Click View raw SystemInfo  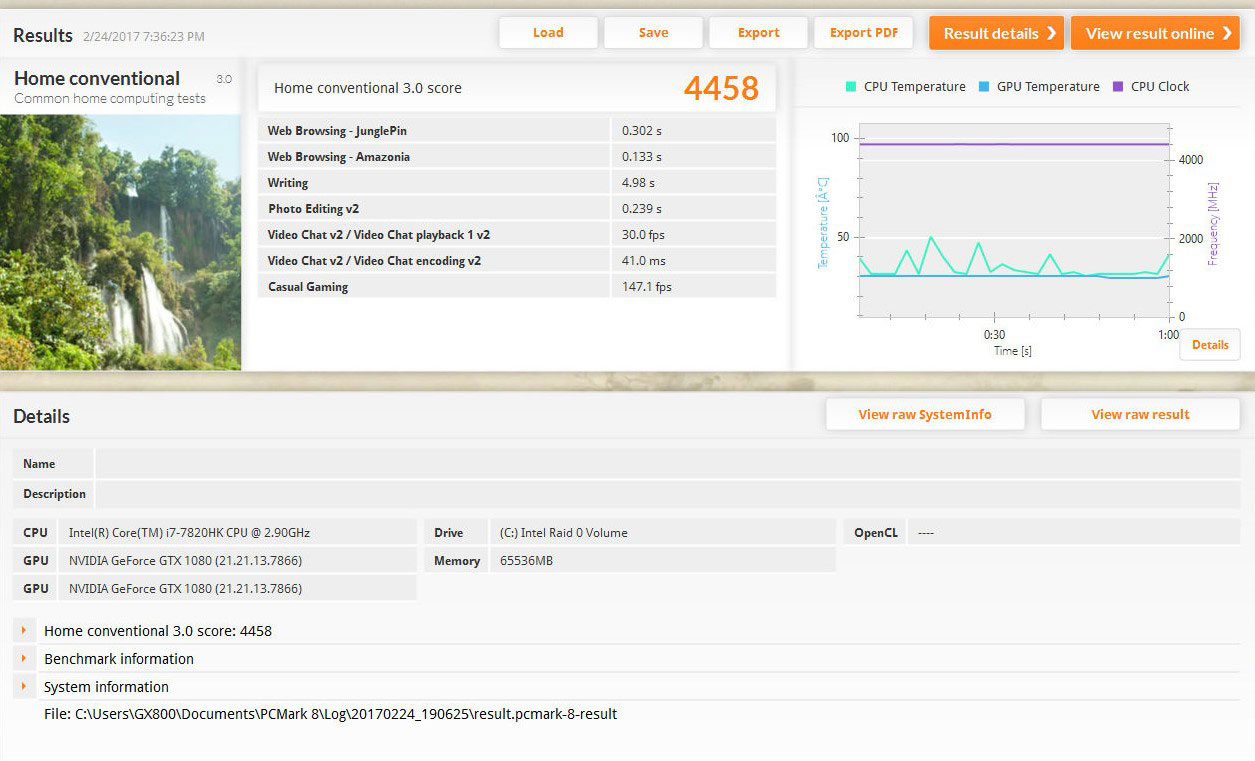point(925,415)
